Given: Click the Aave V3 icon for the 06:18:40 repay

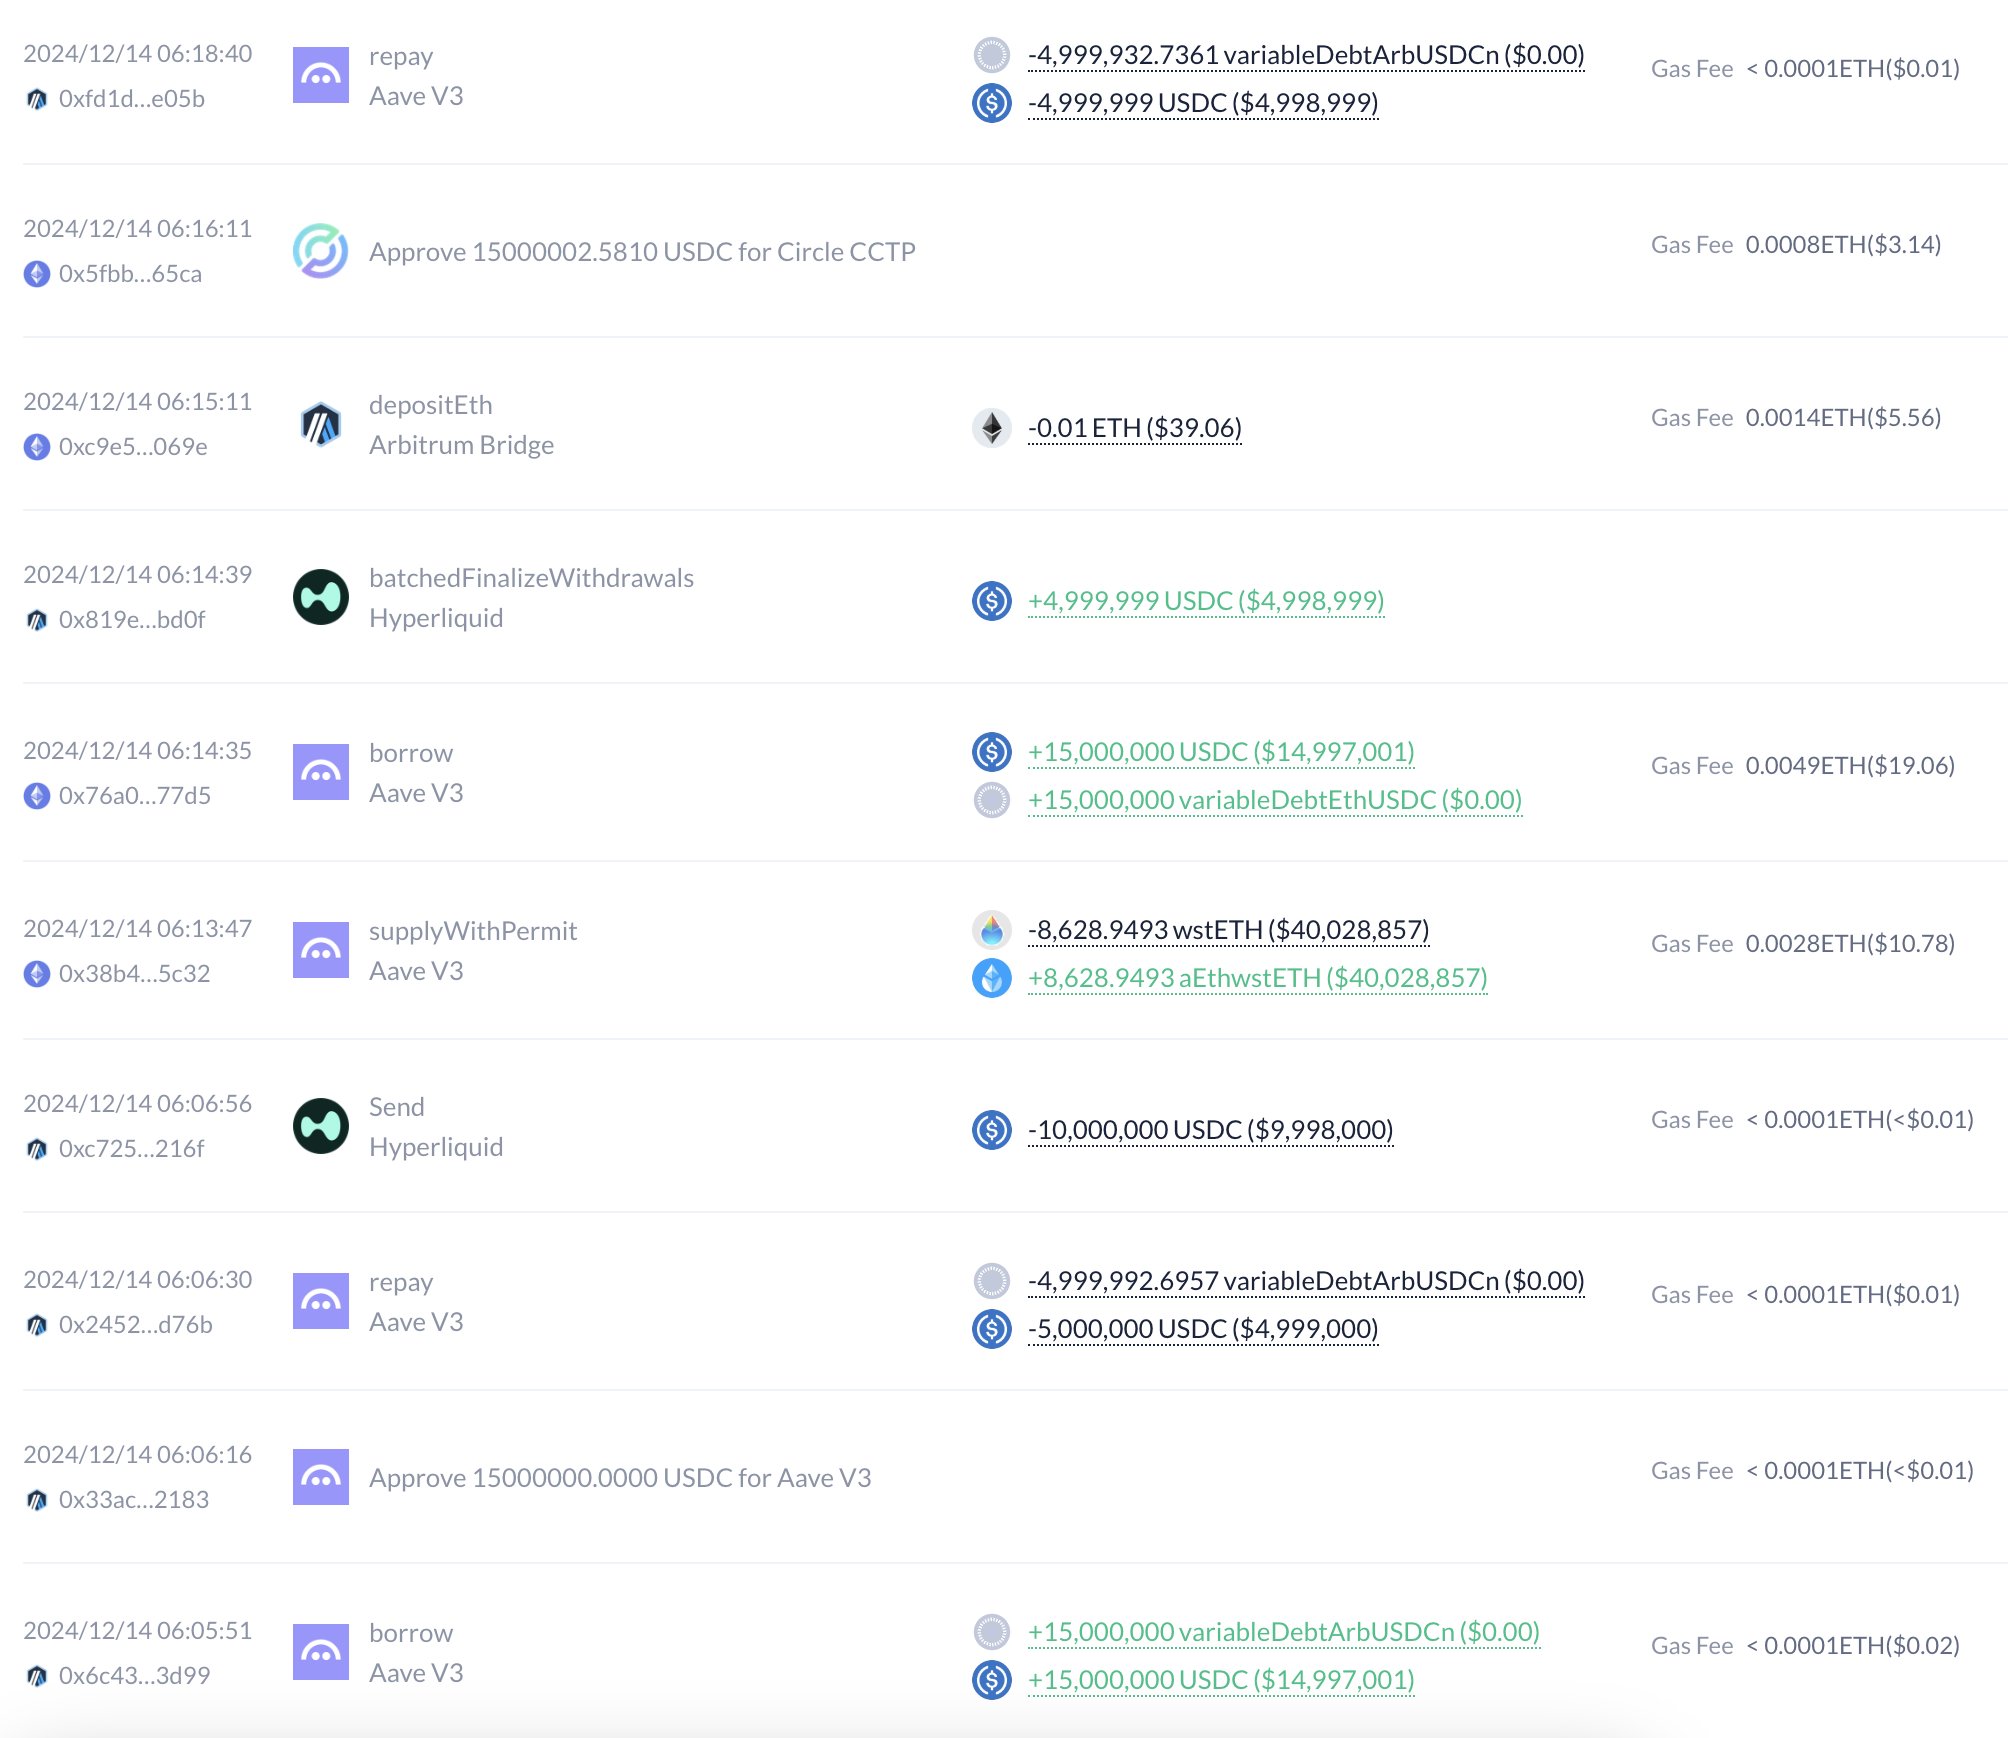Looking at the screenshot, I should click(320, 75).
